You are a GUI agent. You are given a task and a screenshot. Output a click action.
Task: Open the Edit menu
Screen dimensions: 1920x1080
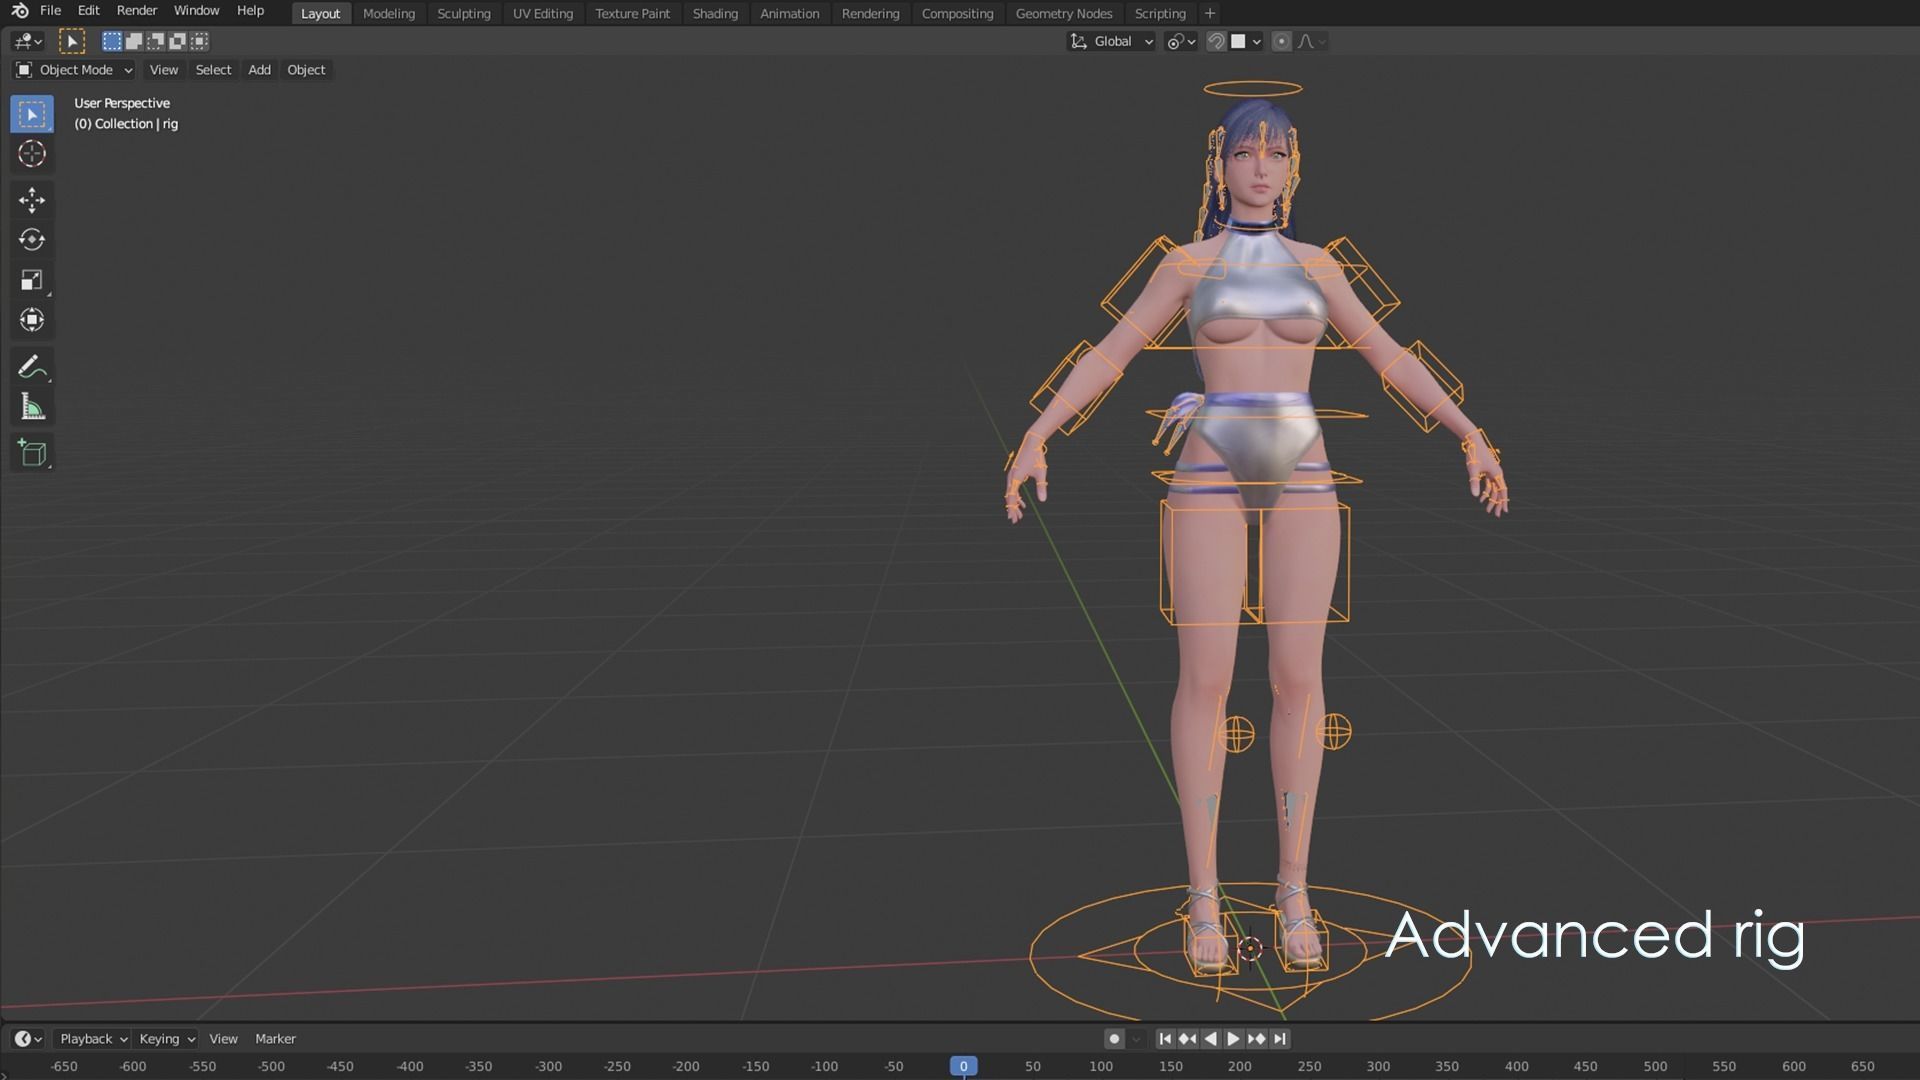click(x=88, y=11)
